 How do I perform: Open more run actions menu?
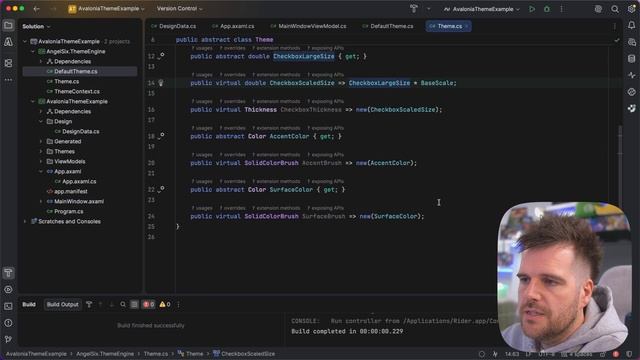tap(562, 9)
